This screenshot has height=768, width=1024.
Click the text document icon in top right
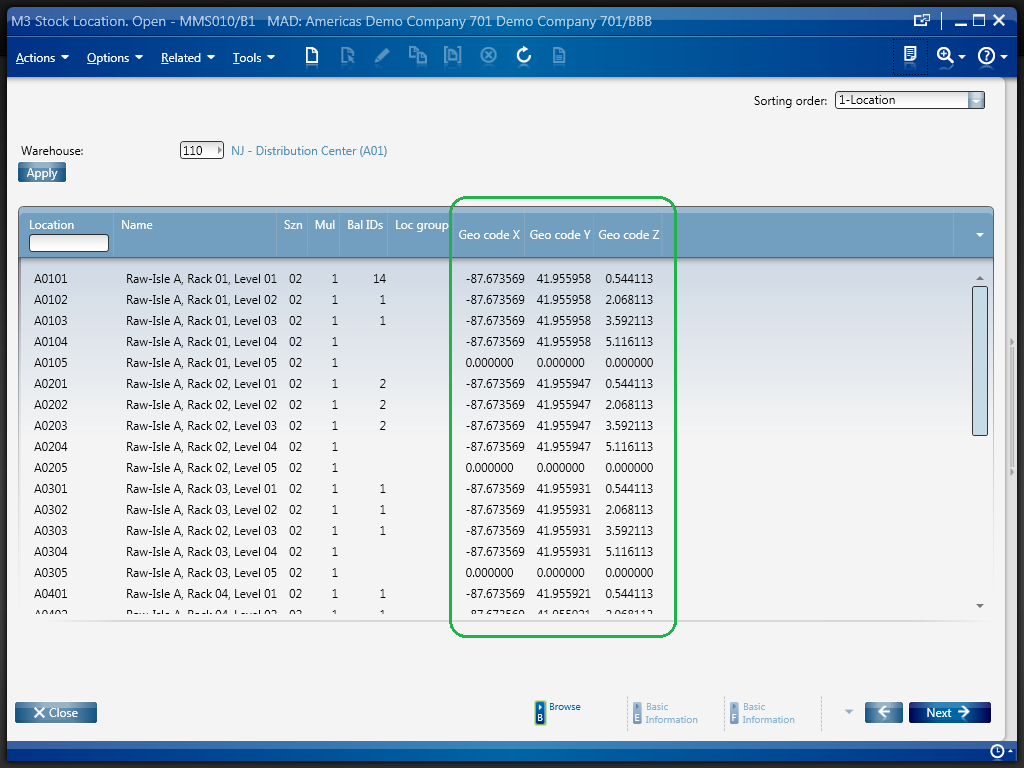[910, 55]
